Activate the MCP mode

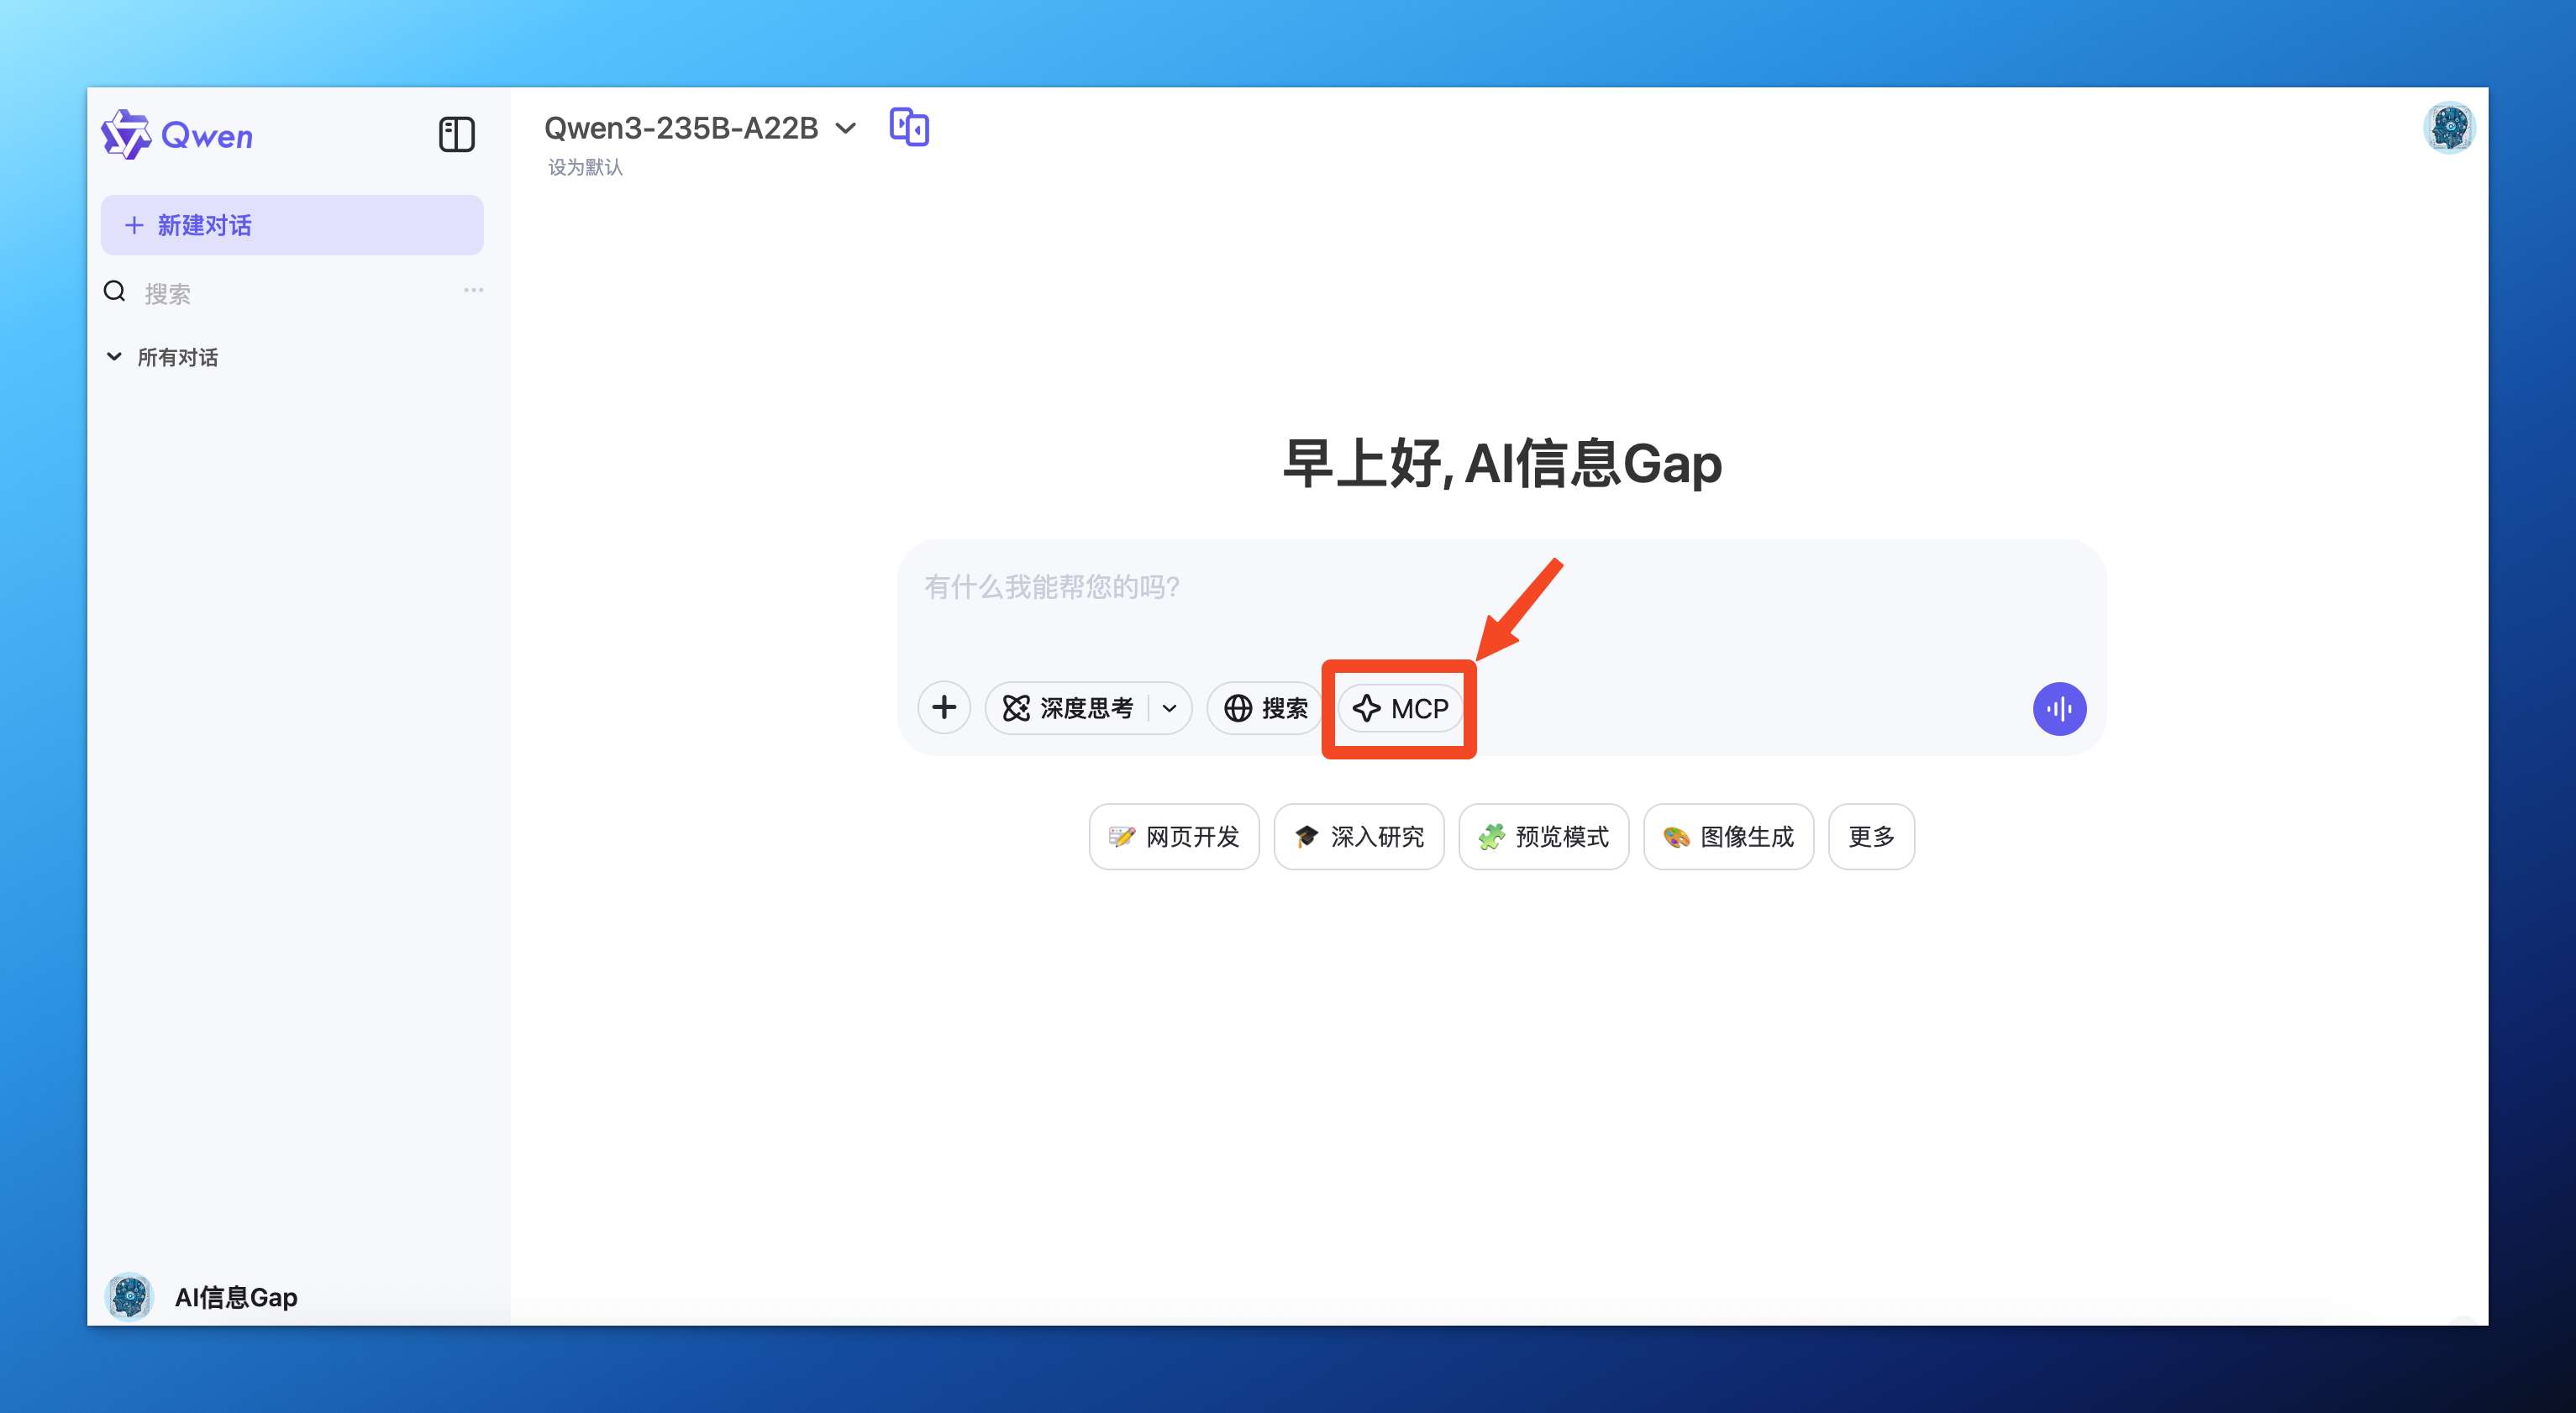pyautogui.click(x=1399, y=708)
